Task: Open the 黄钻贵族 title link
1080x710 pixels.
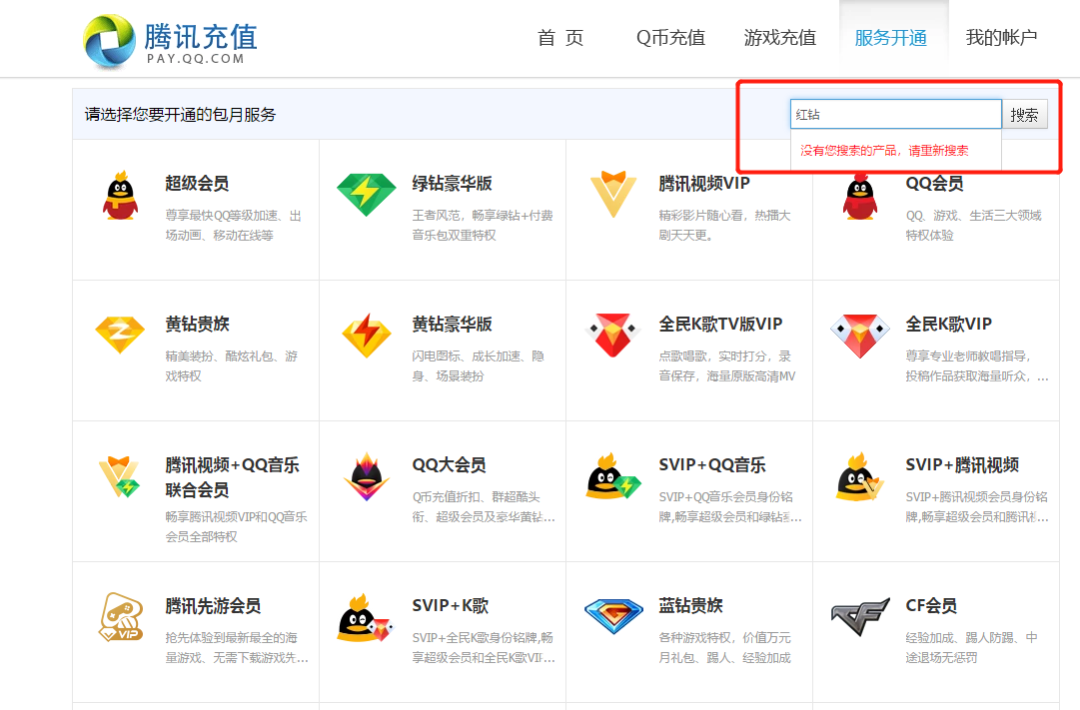Action: point(197,324)
